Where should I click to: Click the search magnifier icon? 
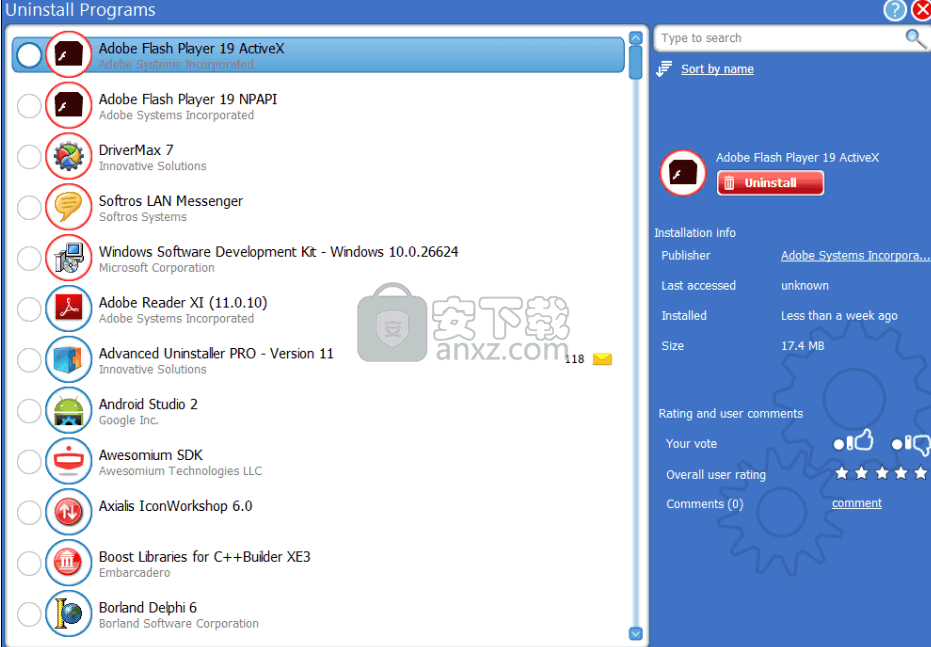(915, 39)
